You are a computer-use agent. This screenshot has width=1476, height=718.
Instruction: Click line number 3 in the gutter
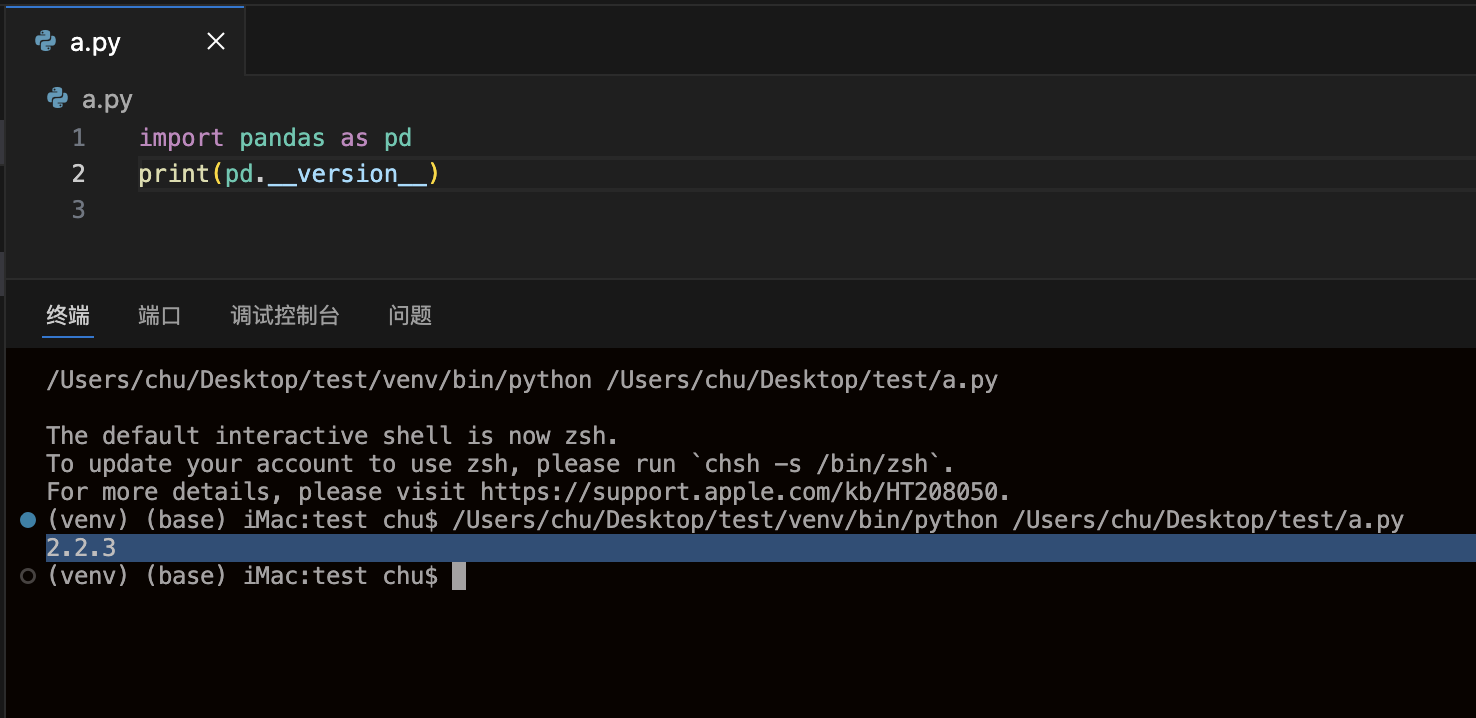(x=78, y=210)
